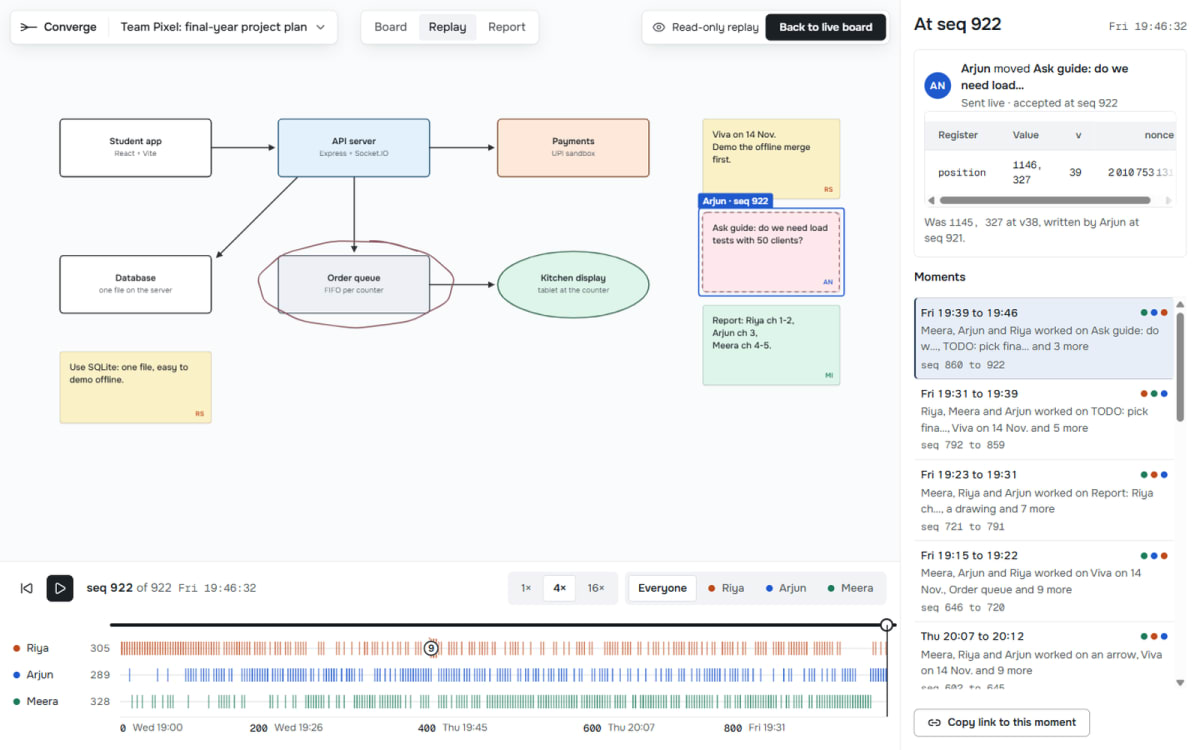
Task: Select the Replay tab
Action: coord(447,27)
